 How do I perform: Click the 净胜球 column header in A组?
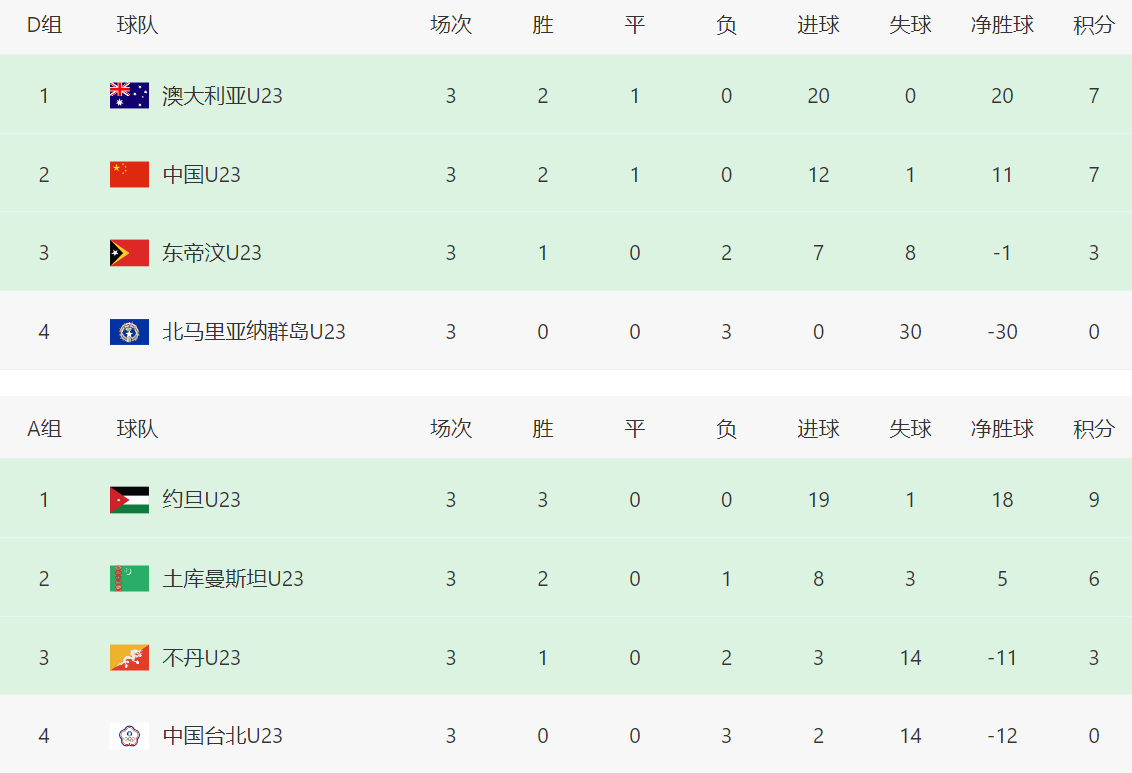point(1002,430)
